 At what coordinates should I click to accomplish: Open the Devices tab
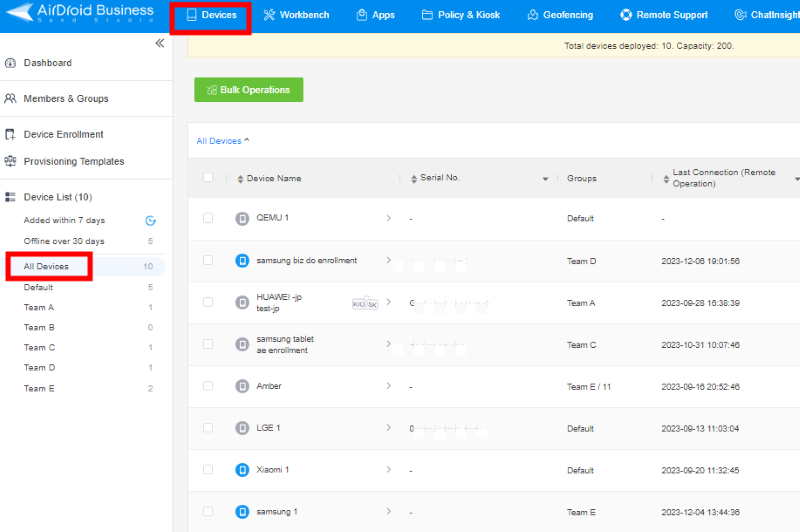tap(211, 15)
